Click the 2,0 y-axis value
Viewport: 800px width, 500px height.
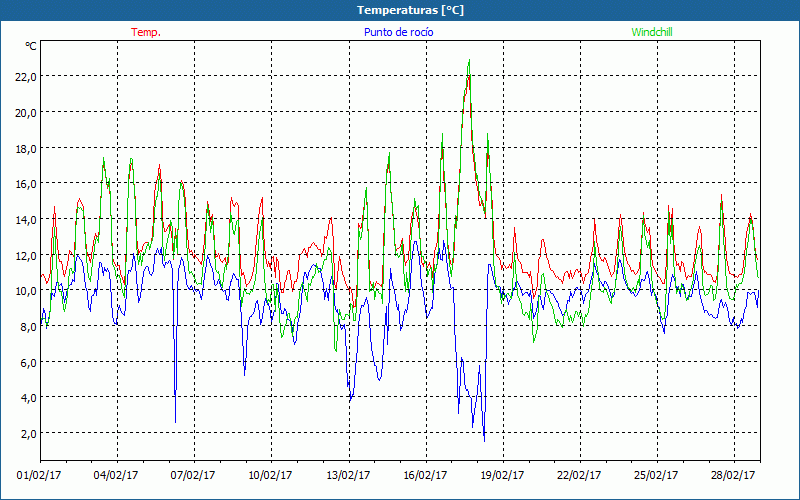pos(28,433)
